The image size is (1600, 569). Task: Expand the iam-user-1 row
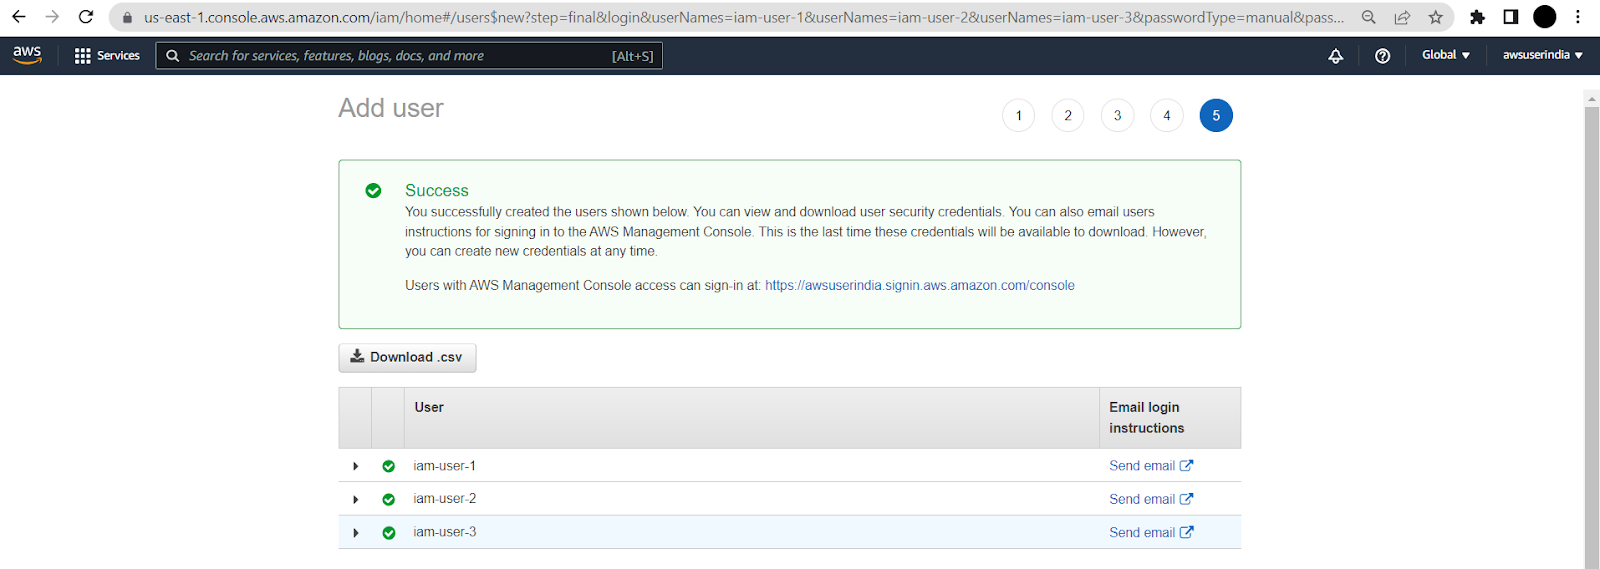click(x=356, y=466)
